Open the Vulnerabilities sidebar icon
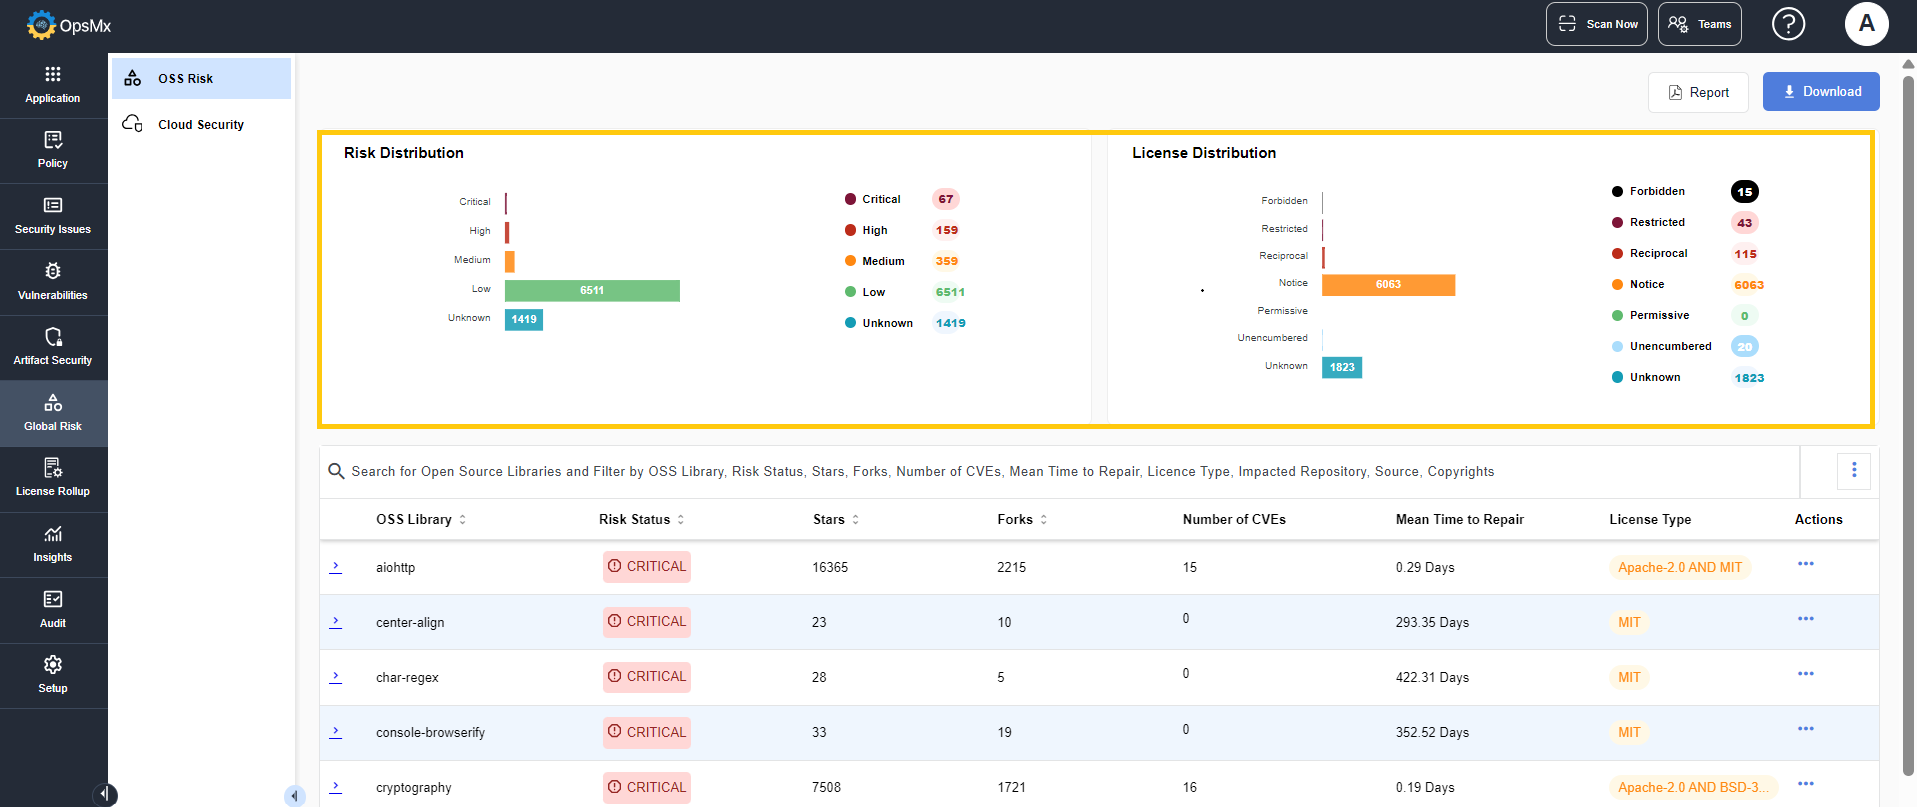Image resolution: width=1917 pixels, height=807 pixels. [53, 281]
